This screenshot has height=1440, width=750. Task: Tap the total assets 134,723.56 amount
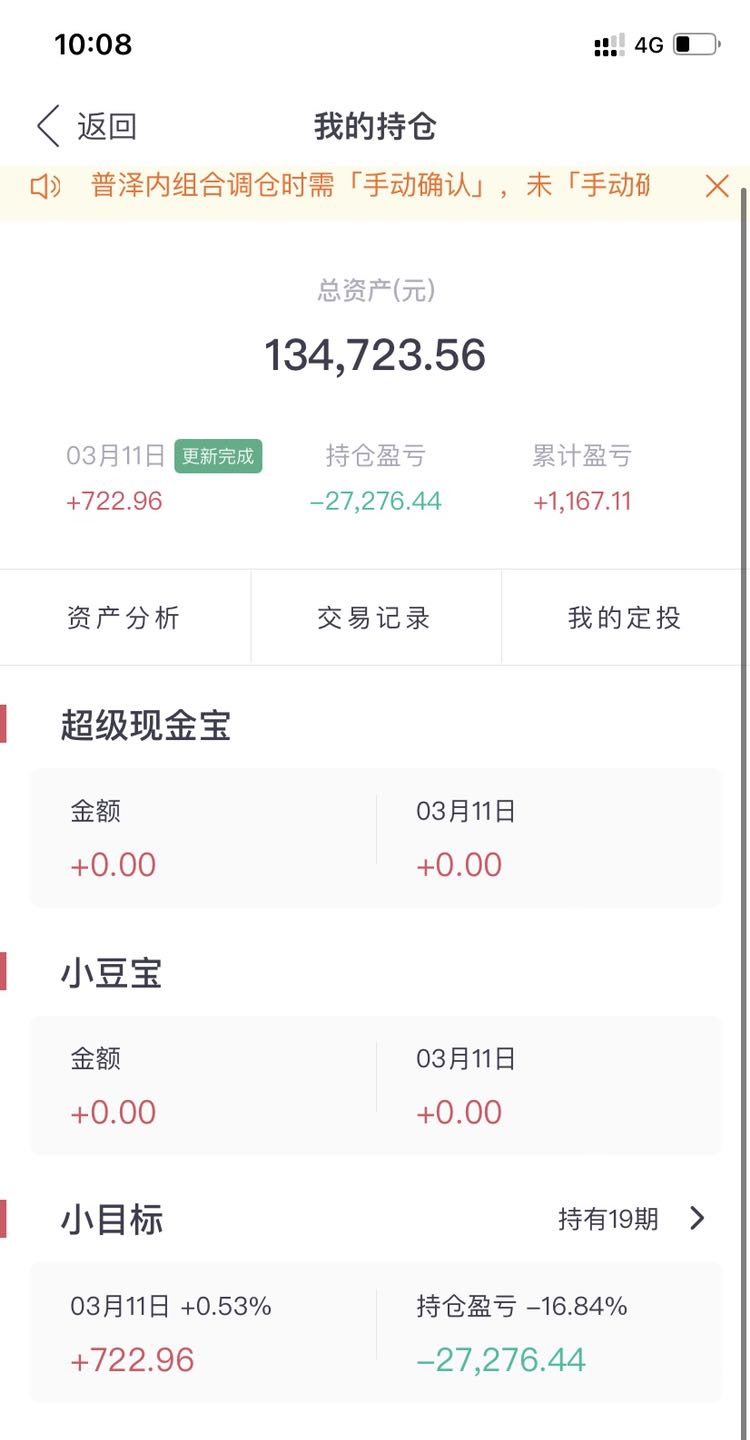tap(375, 356)
